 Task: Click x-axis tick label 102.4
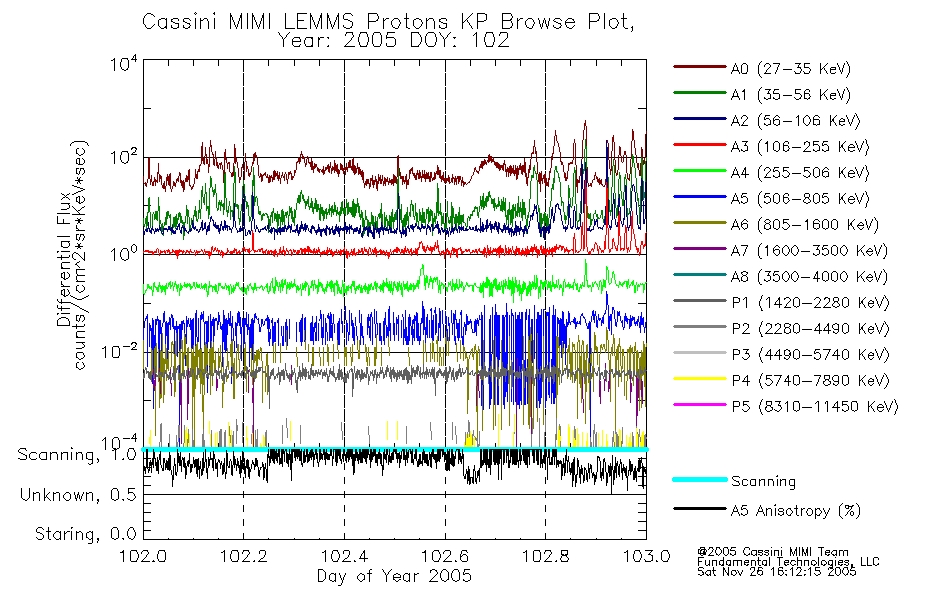344,556
